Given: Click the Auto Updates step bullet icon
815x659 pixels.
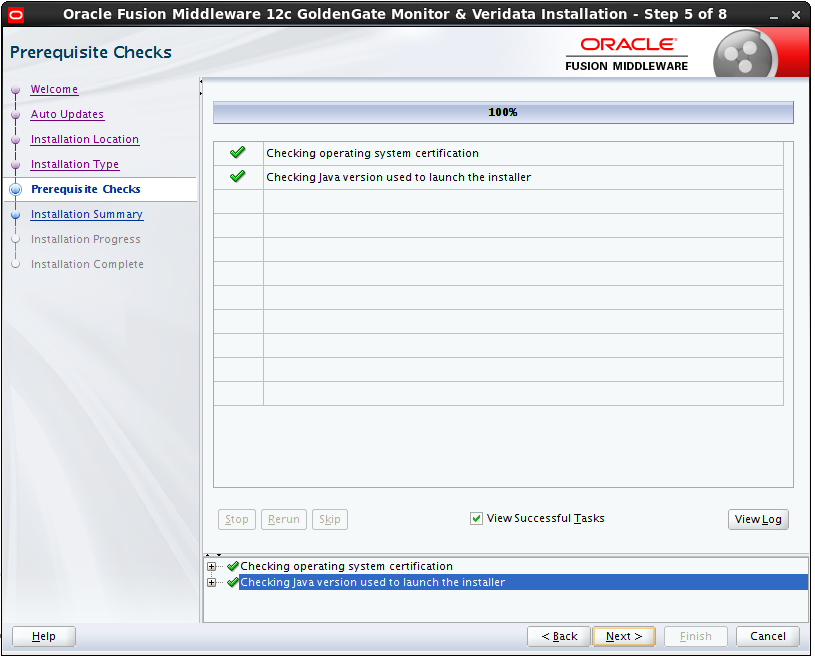Looking at the screenshot, I should pos(16,115).
